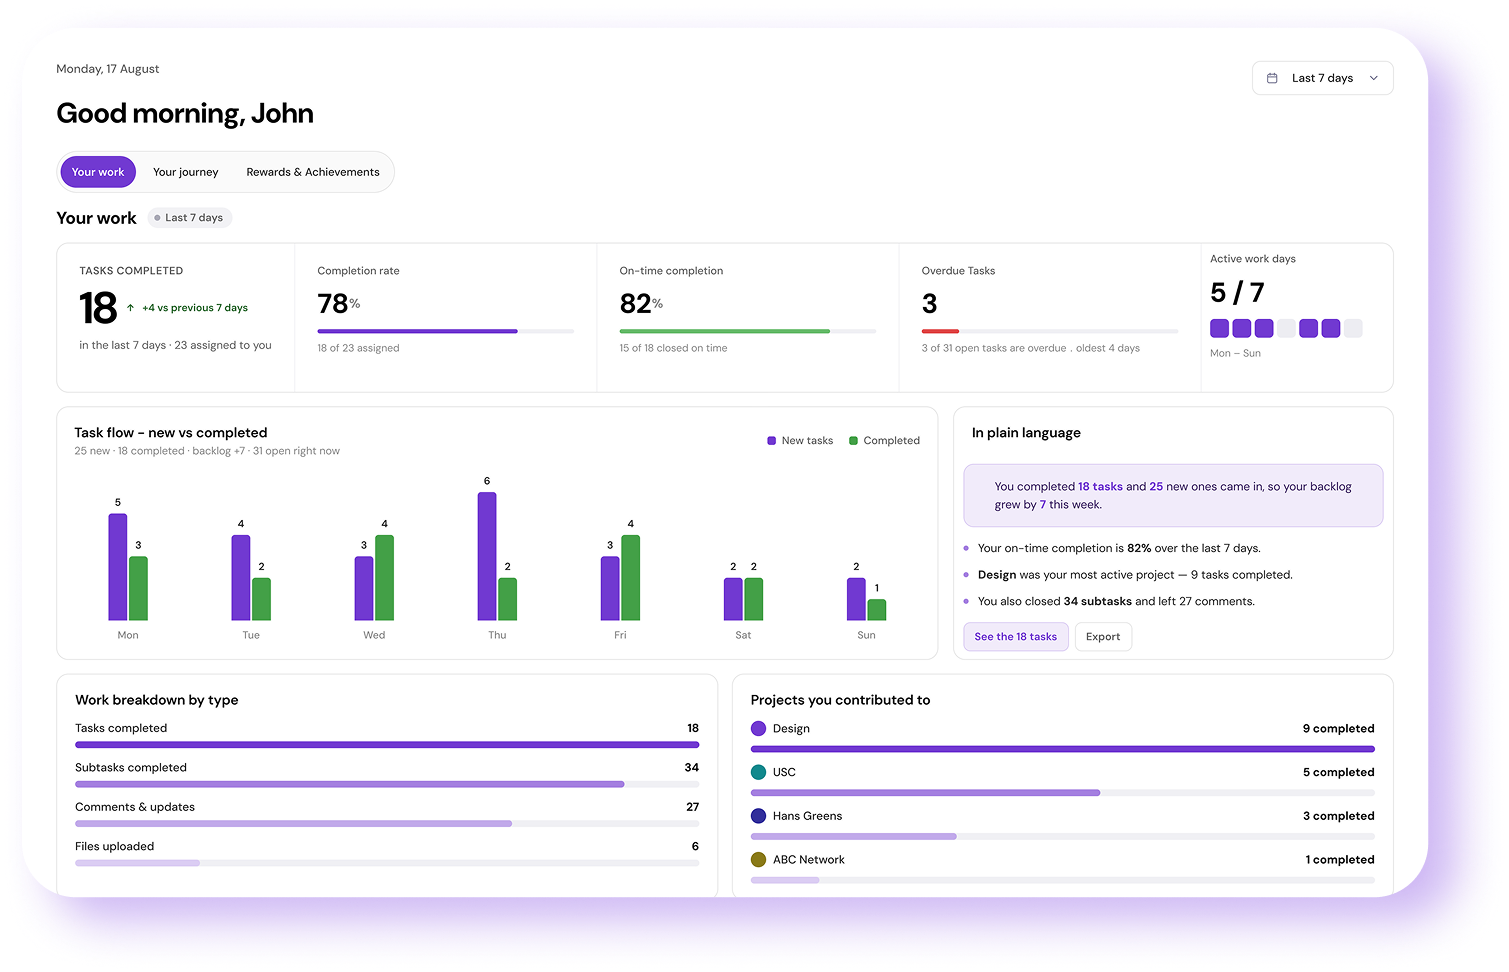
Task: Click the Monday, 17 August date
Action: [x=108, y=69]
